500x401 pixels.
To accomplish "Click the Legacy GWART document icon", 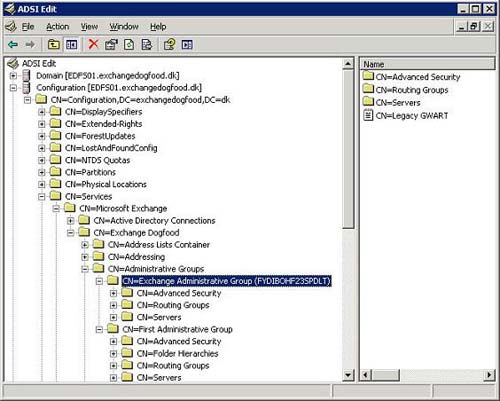I will [x=368, y=115].
